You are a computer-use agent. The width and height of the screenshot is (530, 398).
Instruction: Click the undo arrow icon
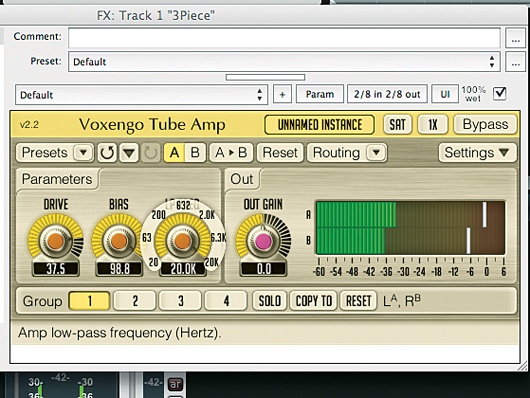[107, 153]
